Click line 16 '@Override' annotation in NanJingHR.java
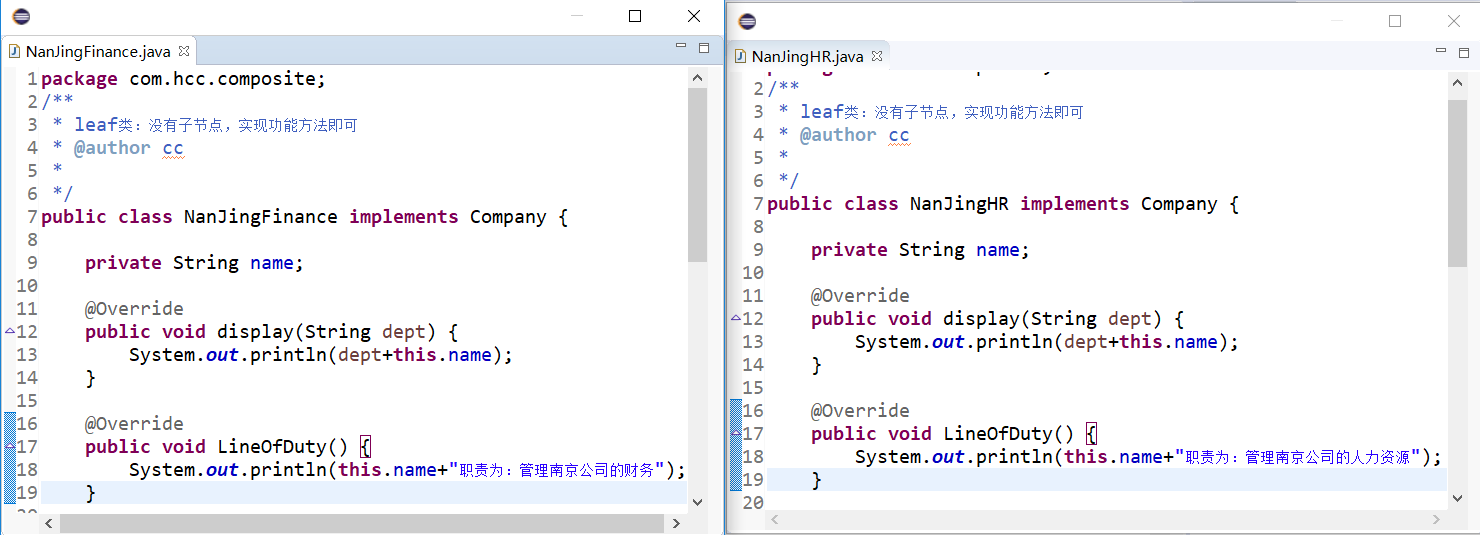 [x=860, y=411]
